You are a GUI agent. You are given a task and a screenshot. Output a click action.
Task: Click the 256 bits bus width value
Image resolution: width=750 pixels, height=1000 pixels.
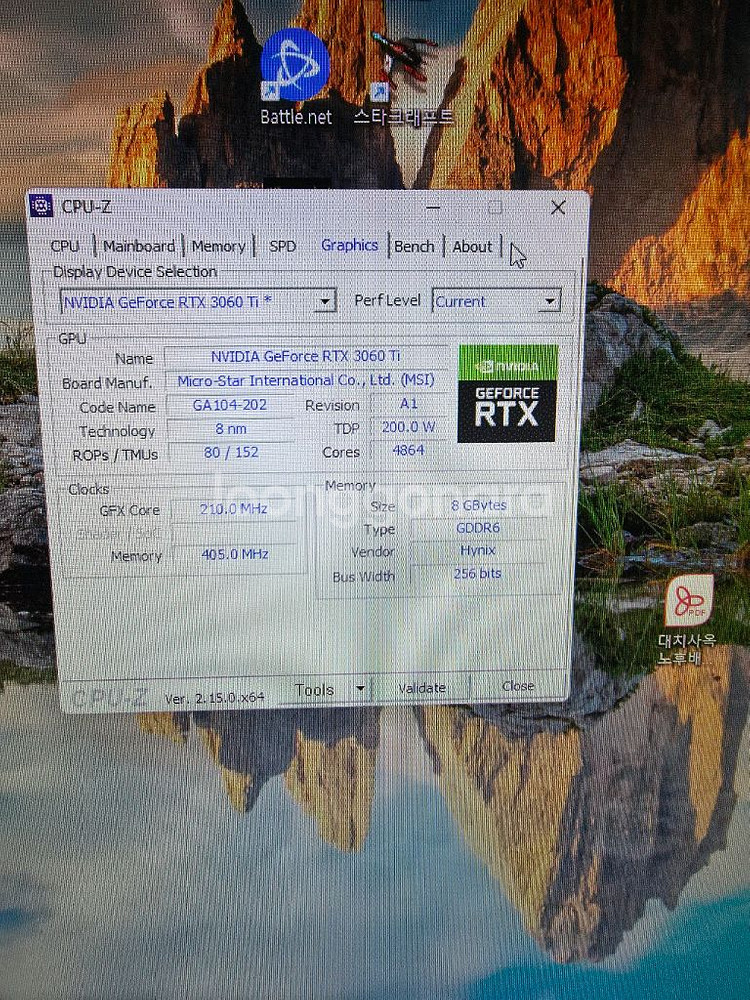[478, 573]
